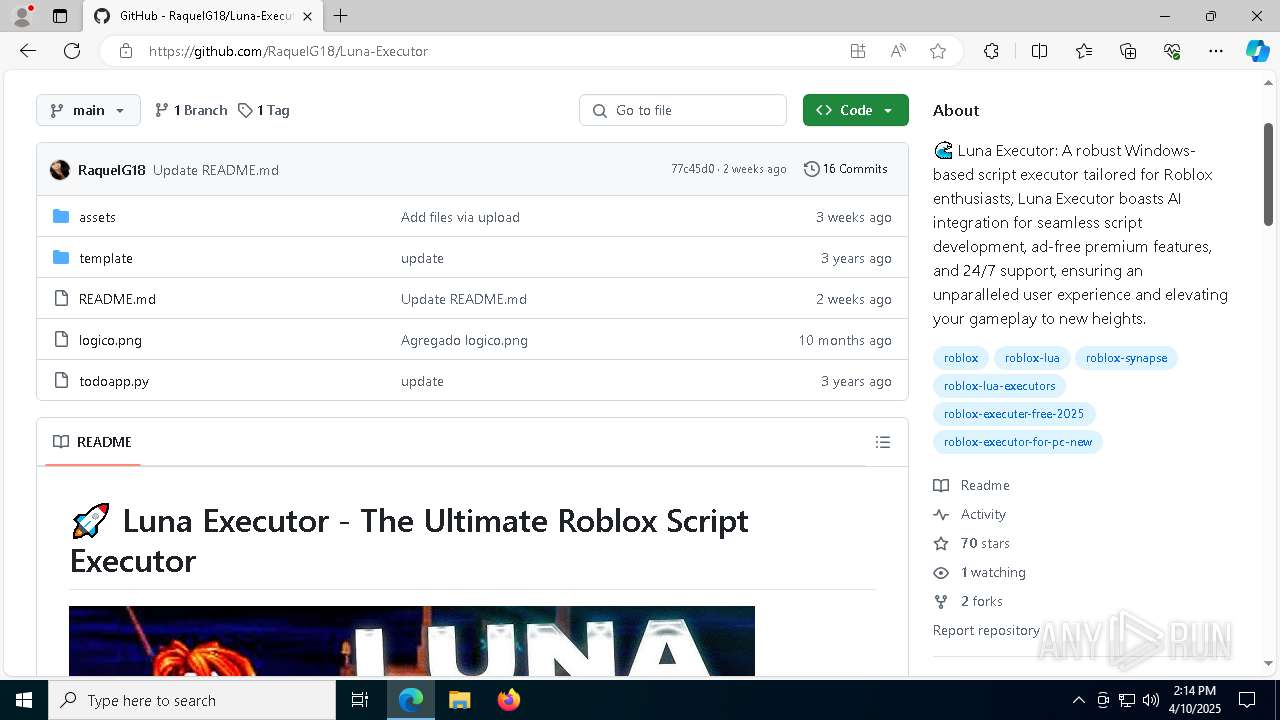Open the assets folder
Screen dimensions: 1280x720
tap(97, 217)
